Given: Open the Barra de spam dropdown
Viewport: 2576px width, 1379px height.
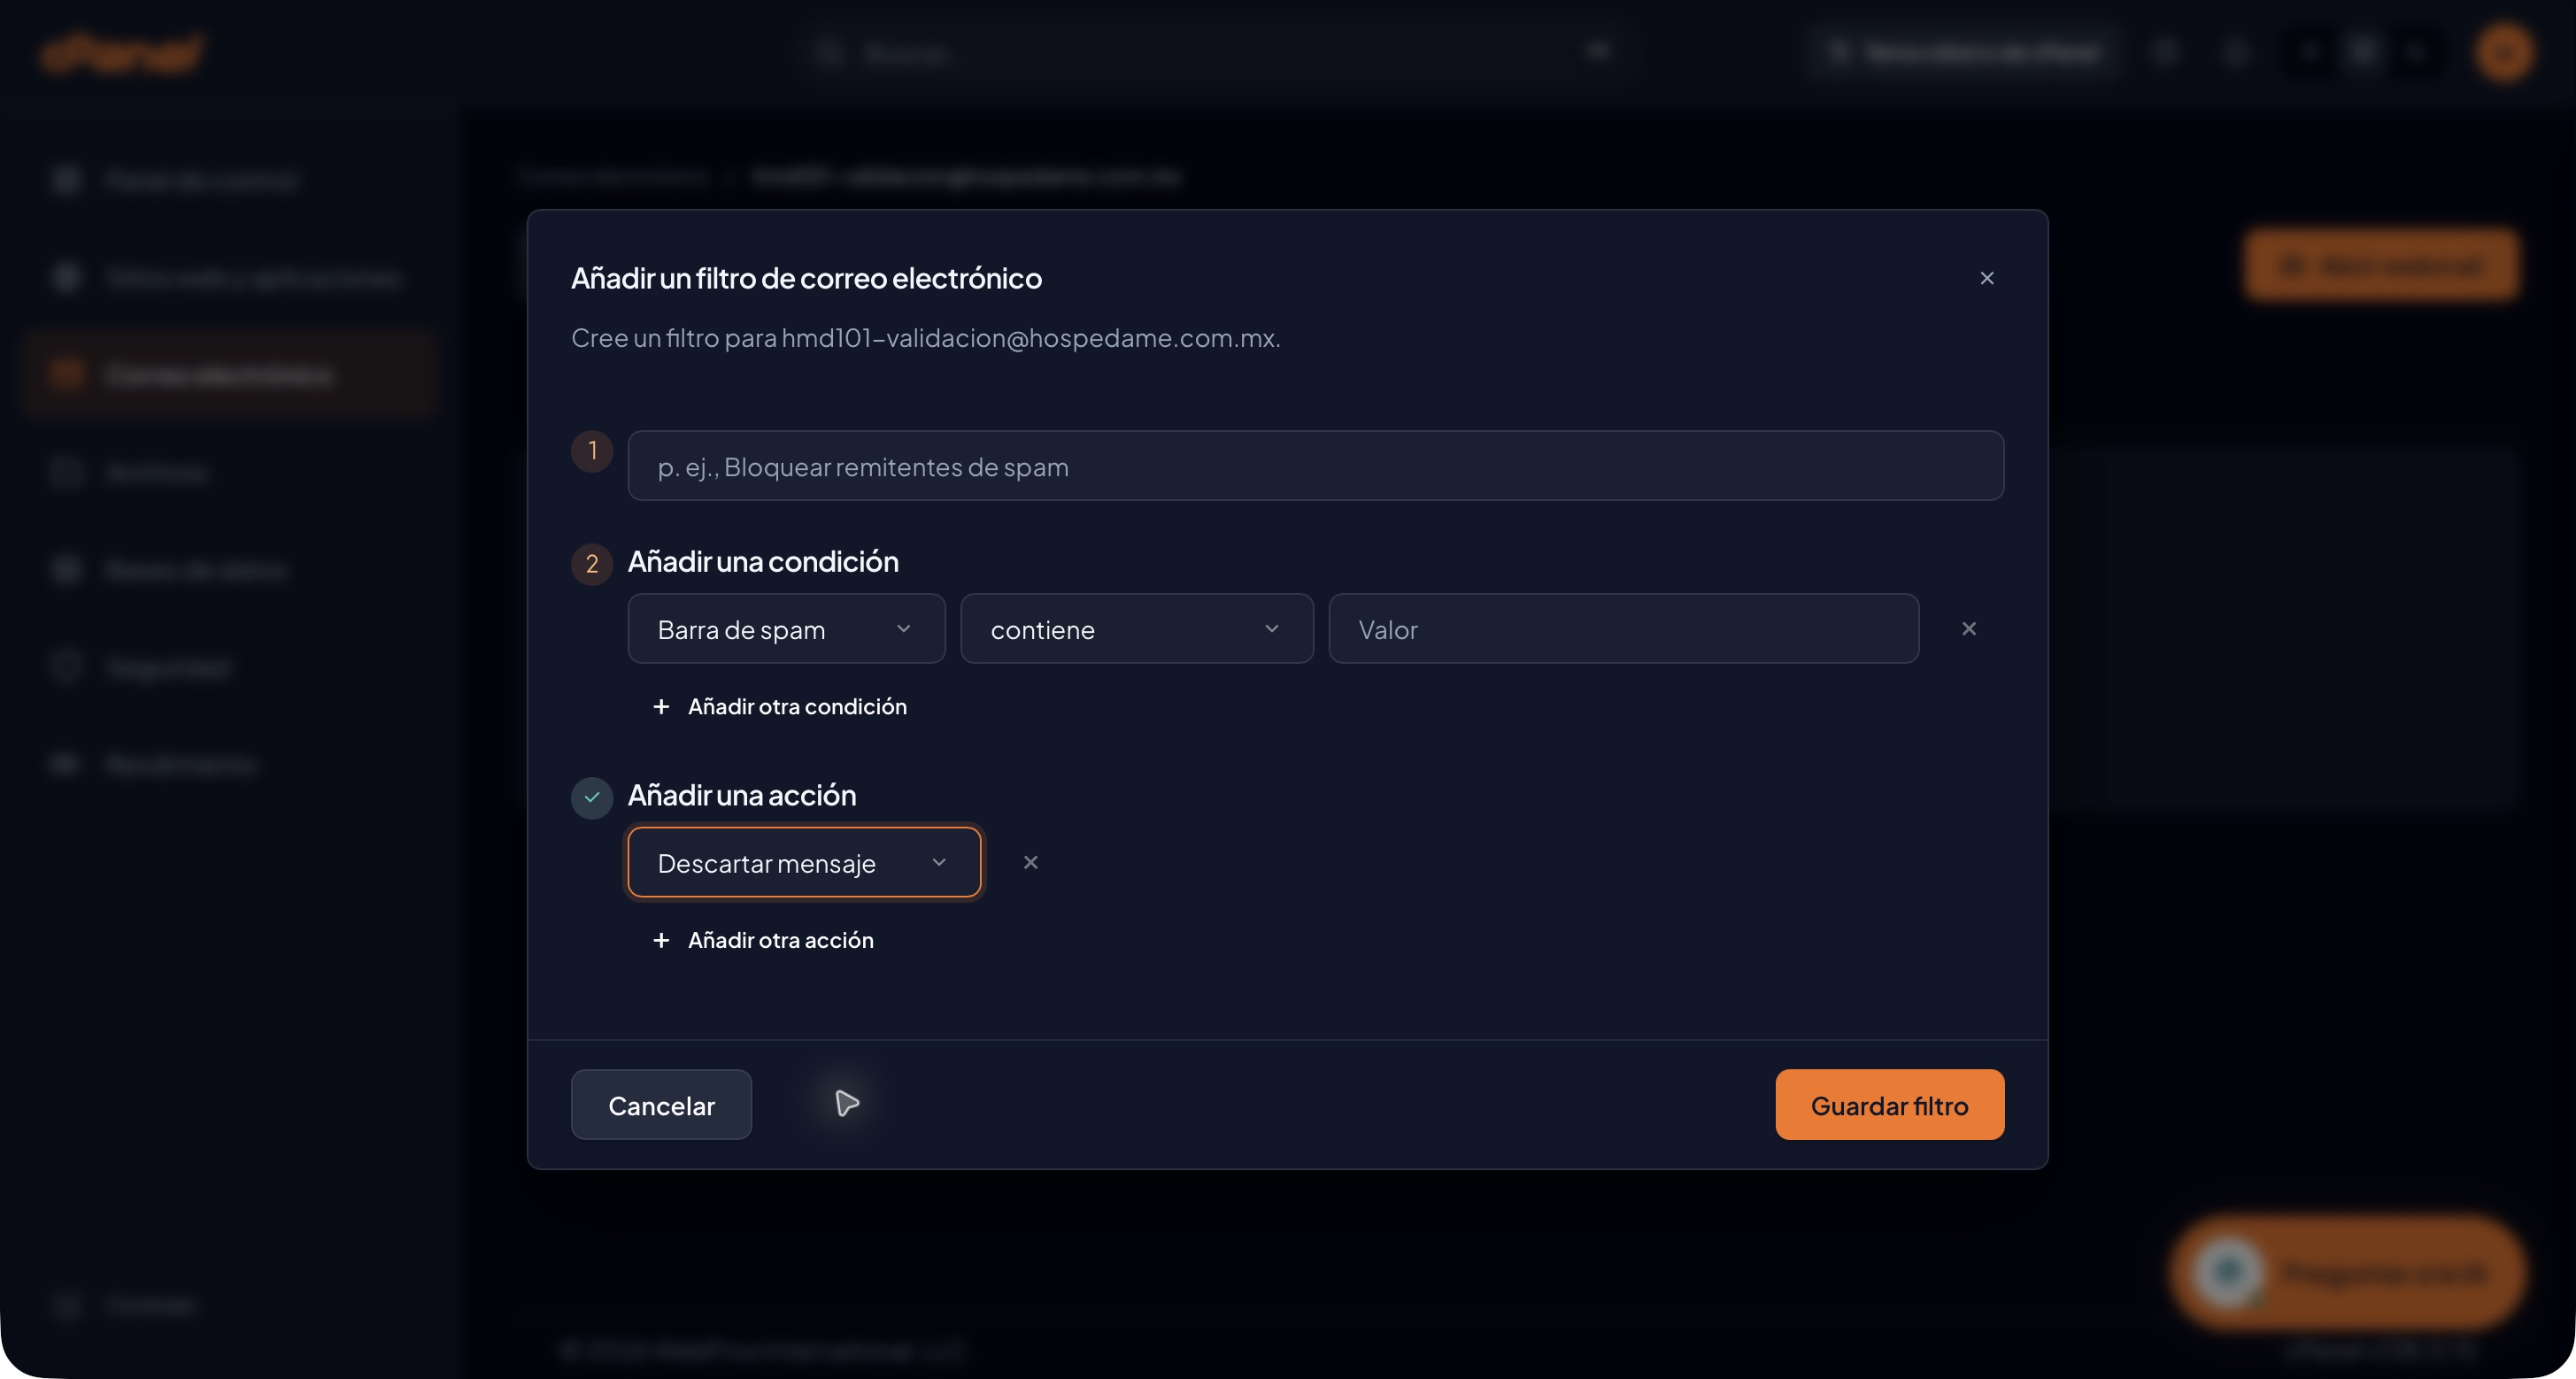Looking at the screenshot, I should 786,629.
